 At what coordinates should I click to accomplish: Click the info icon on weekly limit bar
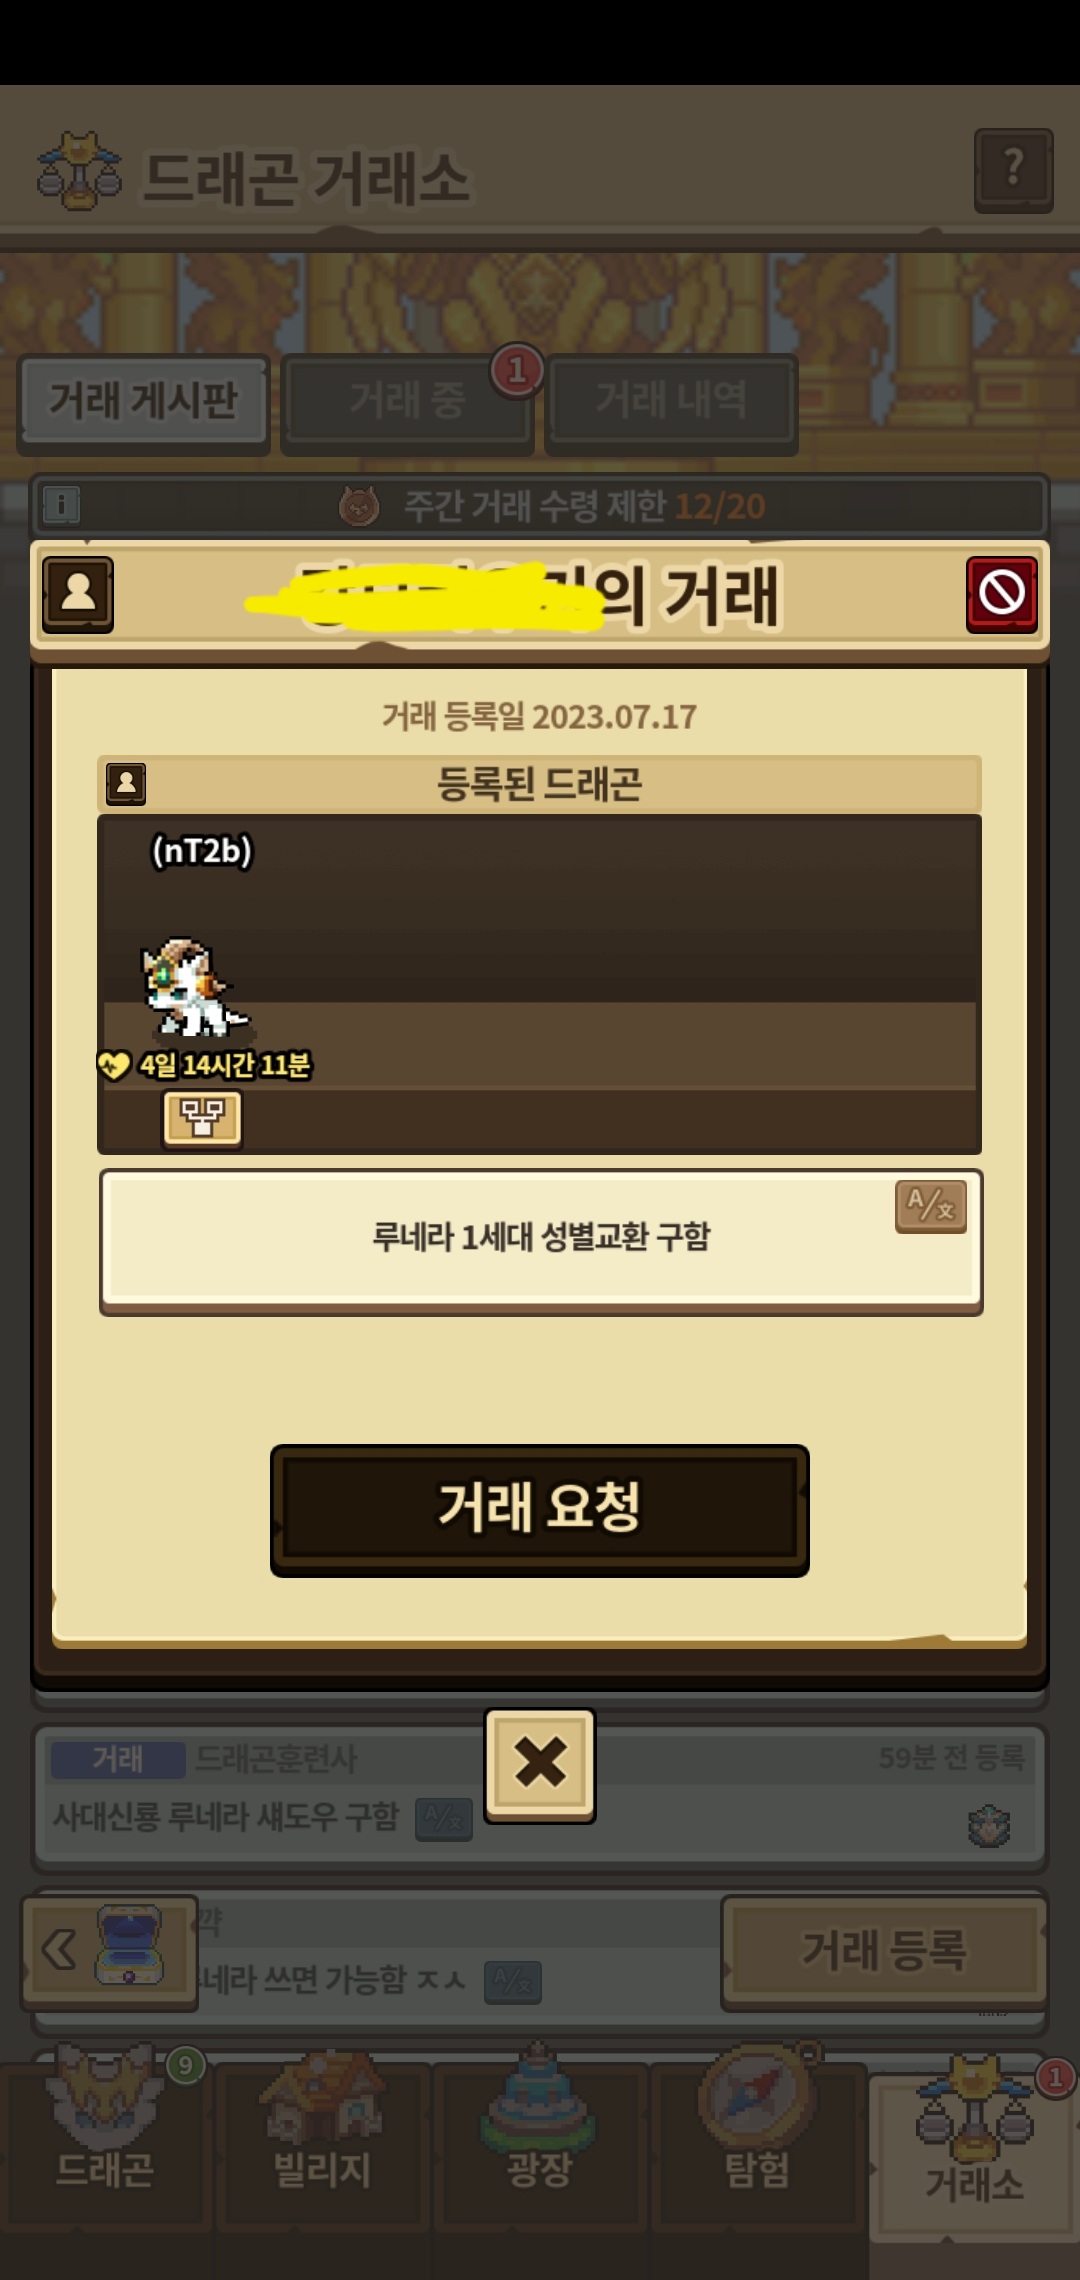coord(61,504)
